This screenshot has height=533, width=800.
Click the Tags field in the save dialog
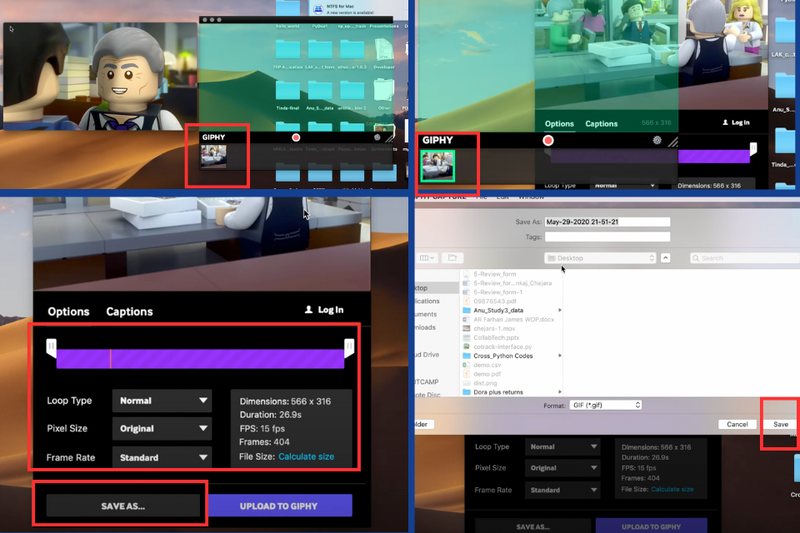(x=607, y=237)
